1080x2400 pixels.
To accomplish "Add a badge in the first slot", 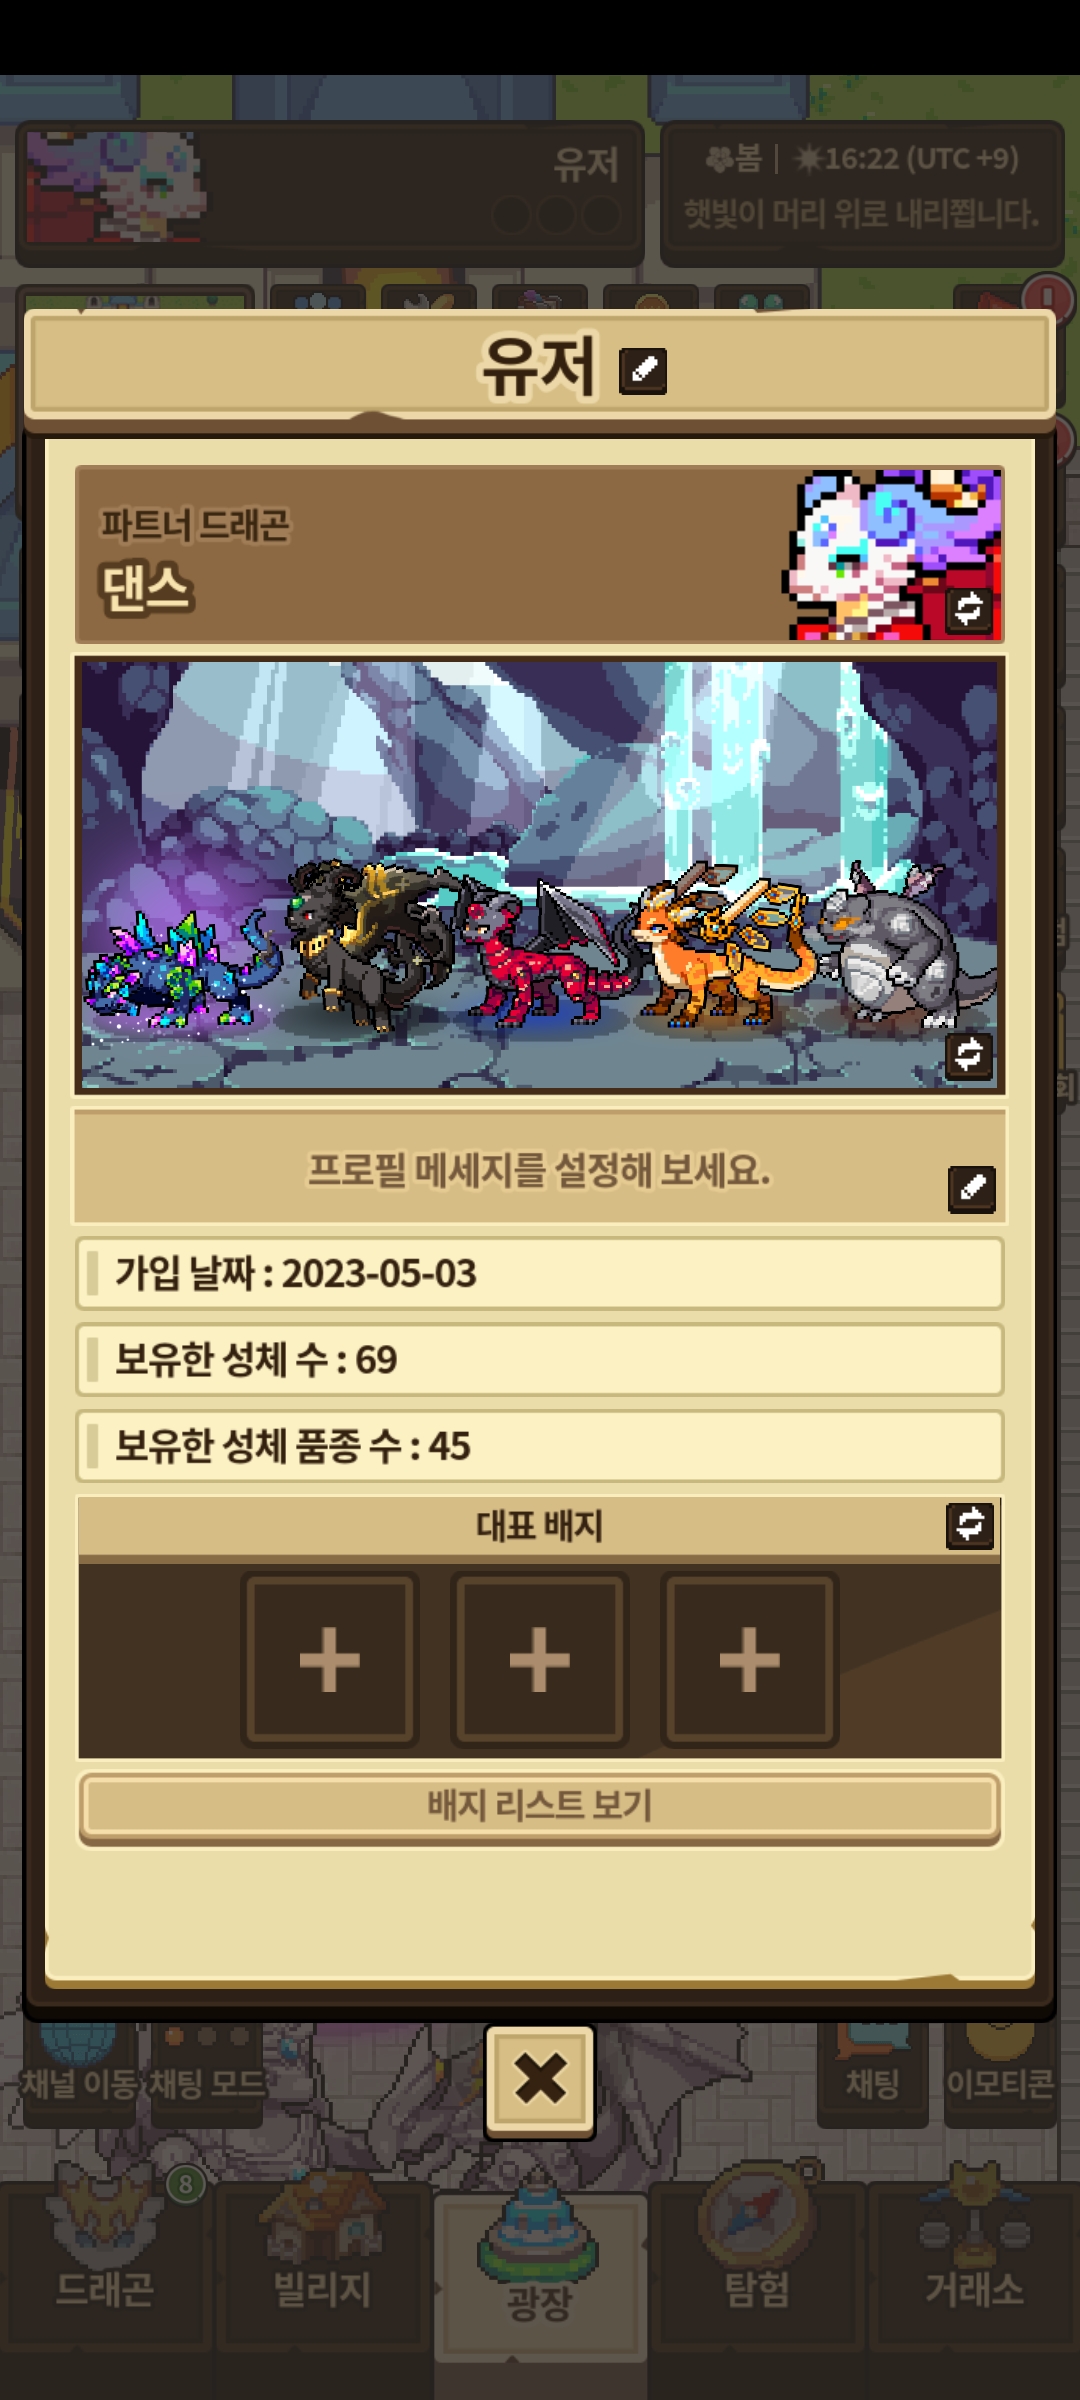I will click(330, 1659).
